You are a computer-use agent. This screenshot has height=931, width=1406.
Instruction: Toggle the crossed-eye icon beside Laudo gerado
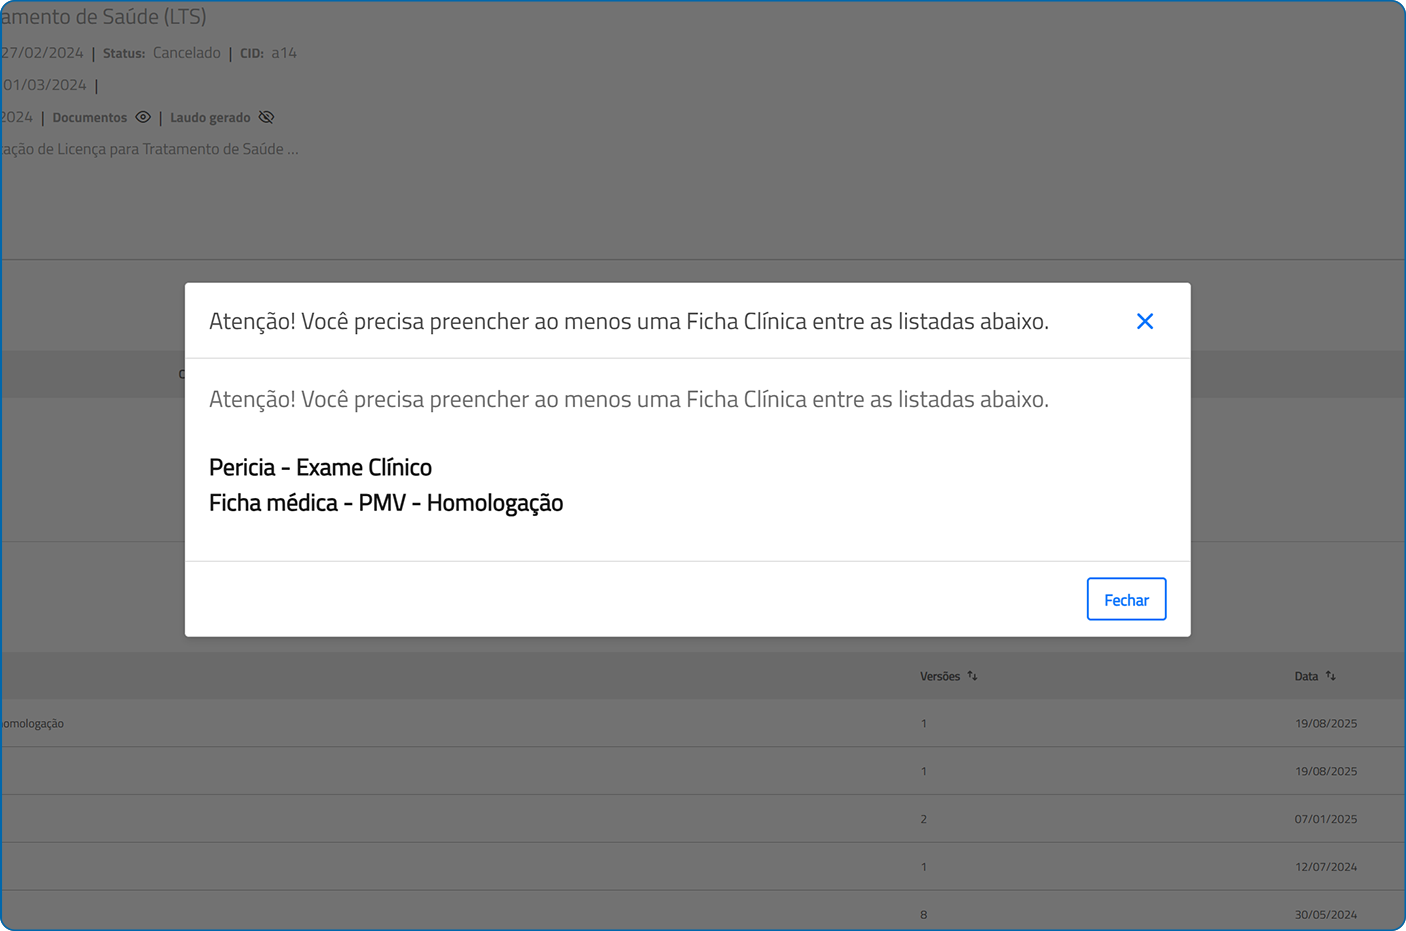266,117
